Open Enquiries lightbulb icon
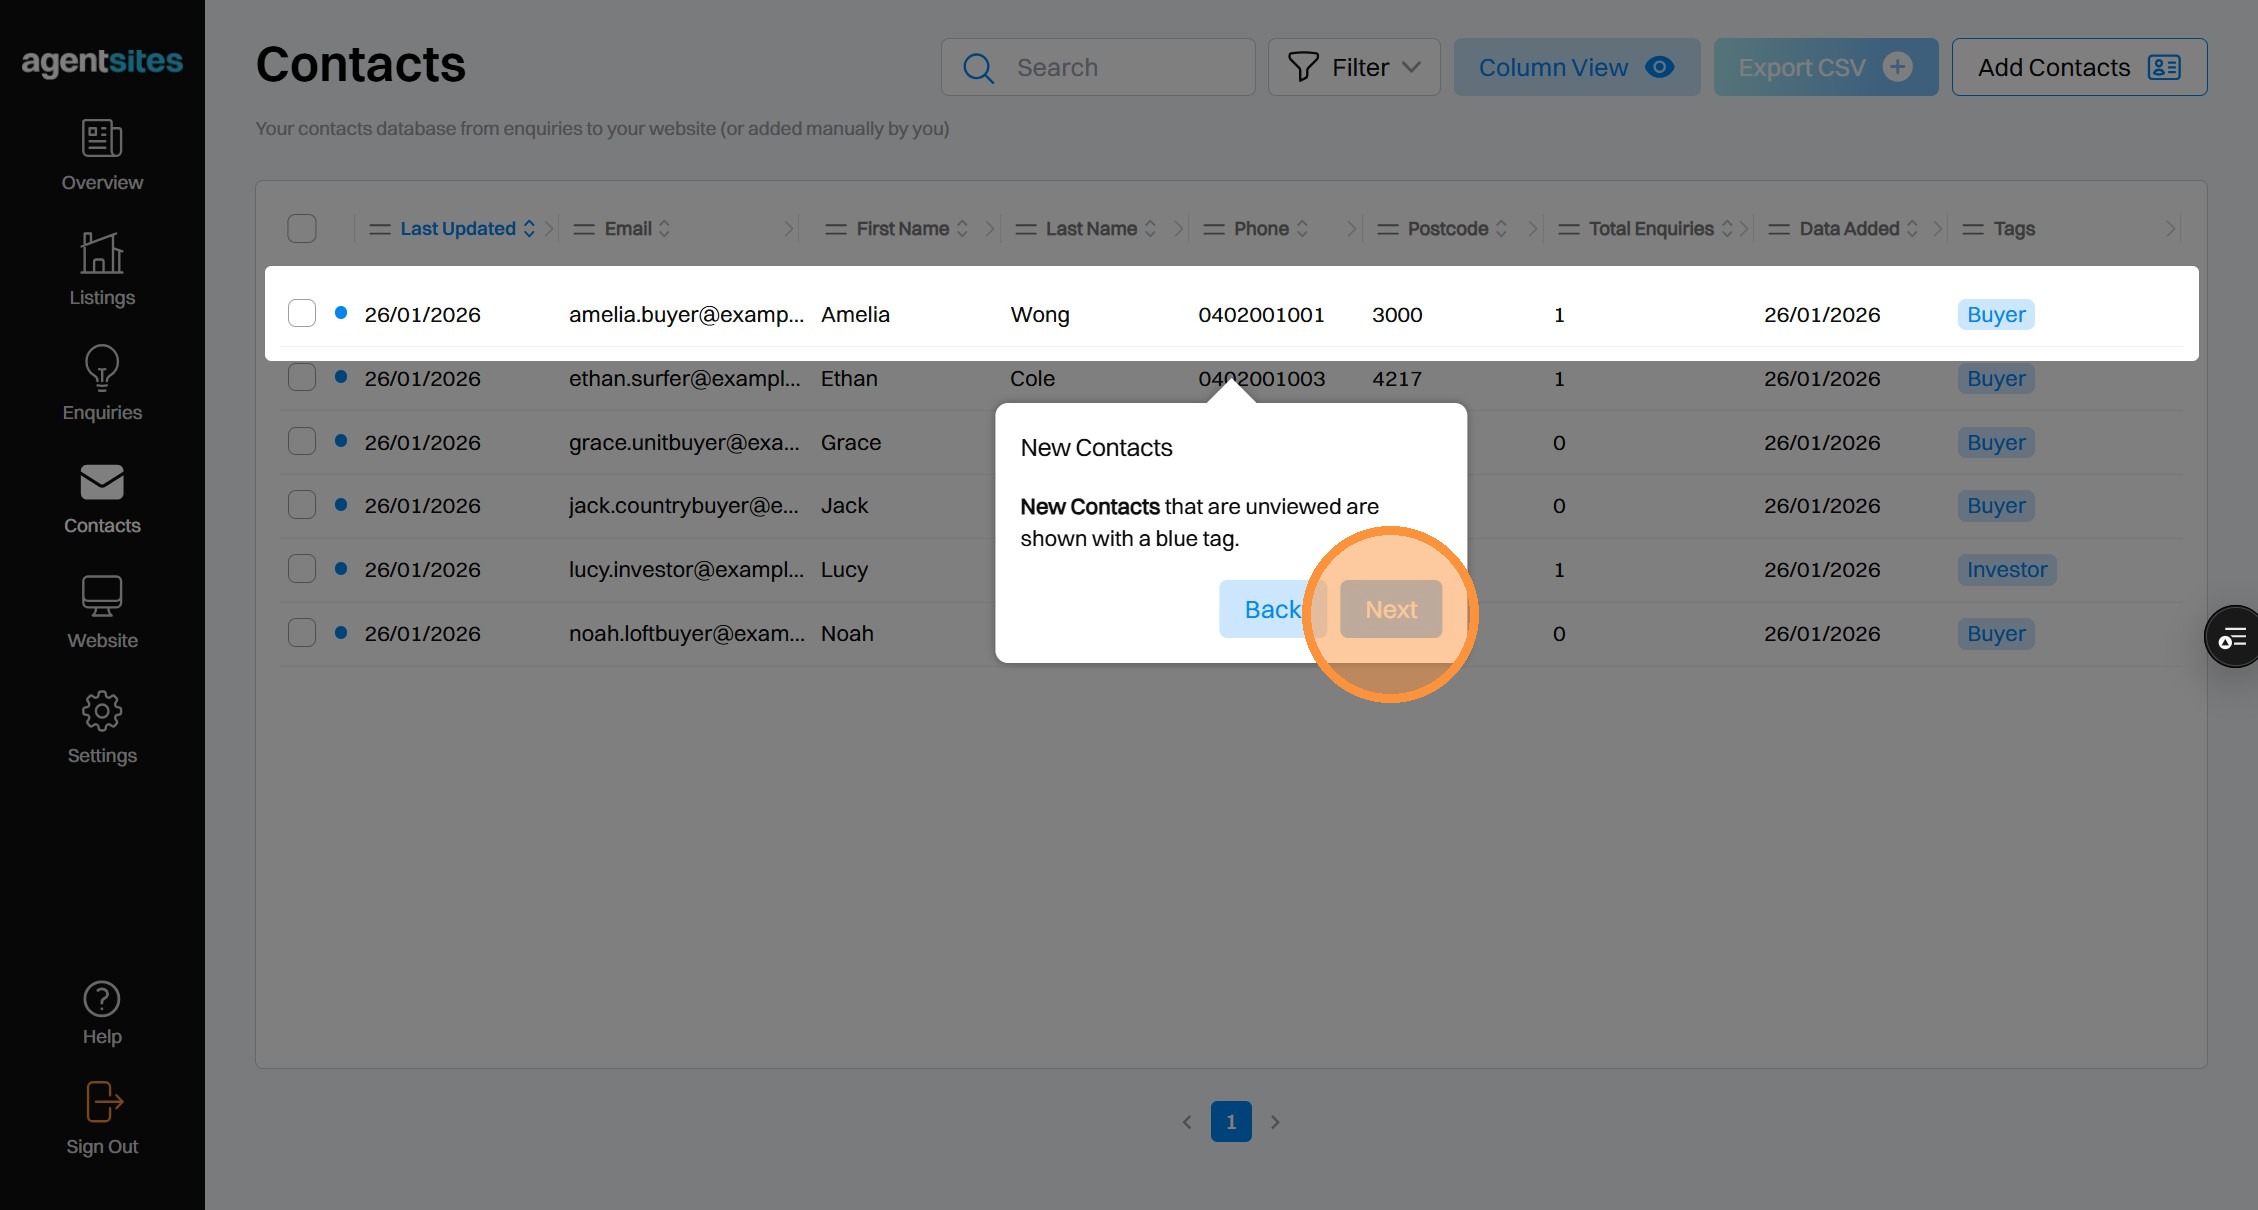Screen dimensions: 2258x1210 pos(102,368)
